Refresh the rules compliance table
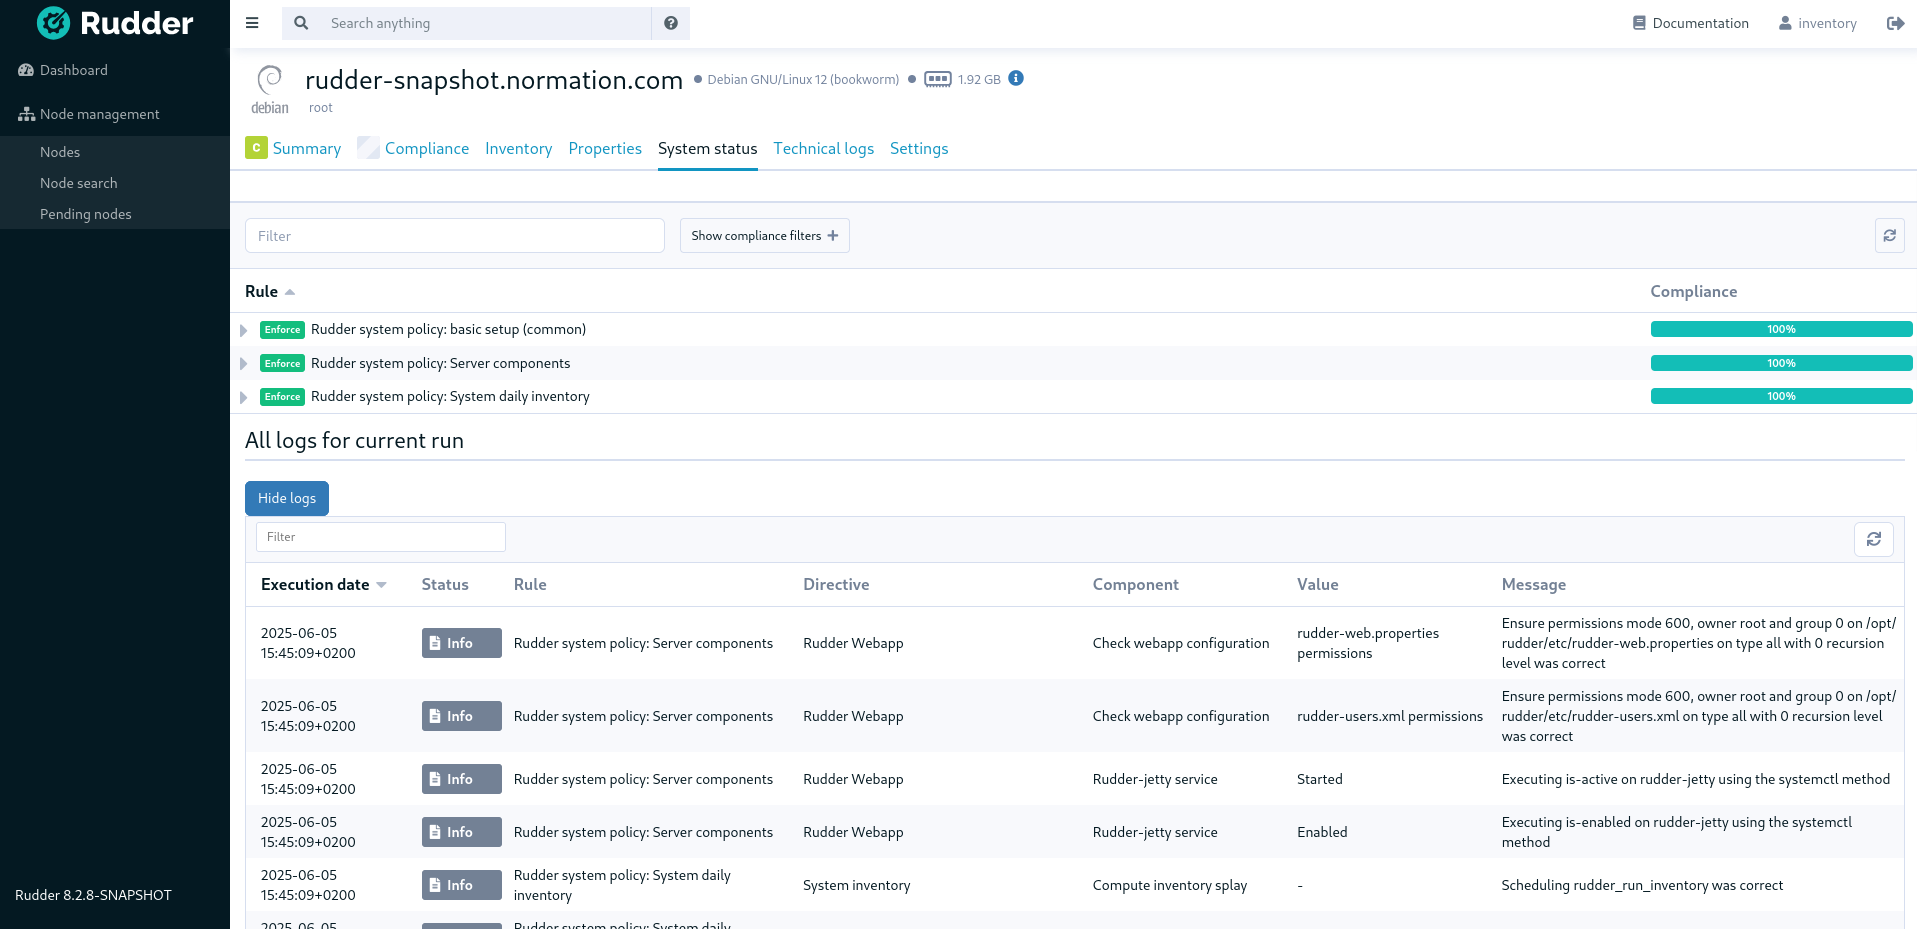The width and height of the screenshot is (1917, 929). click(1889, 236)
